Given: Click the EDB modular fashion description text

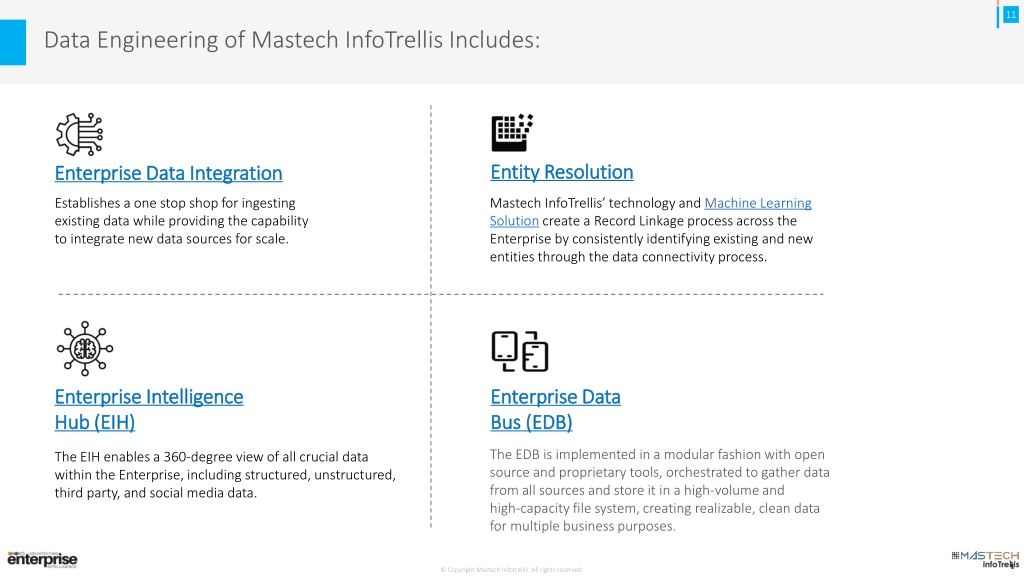Looking at the screenshot, I should [x=660, y=490].
